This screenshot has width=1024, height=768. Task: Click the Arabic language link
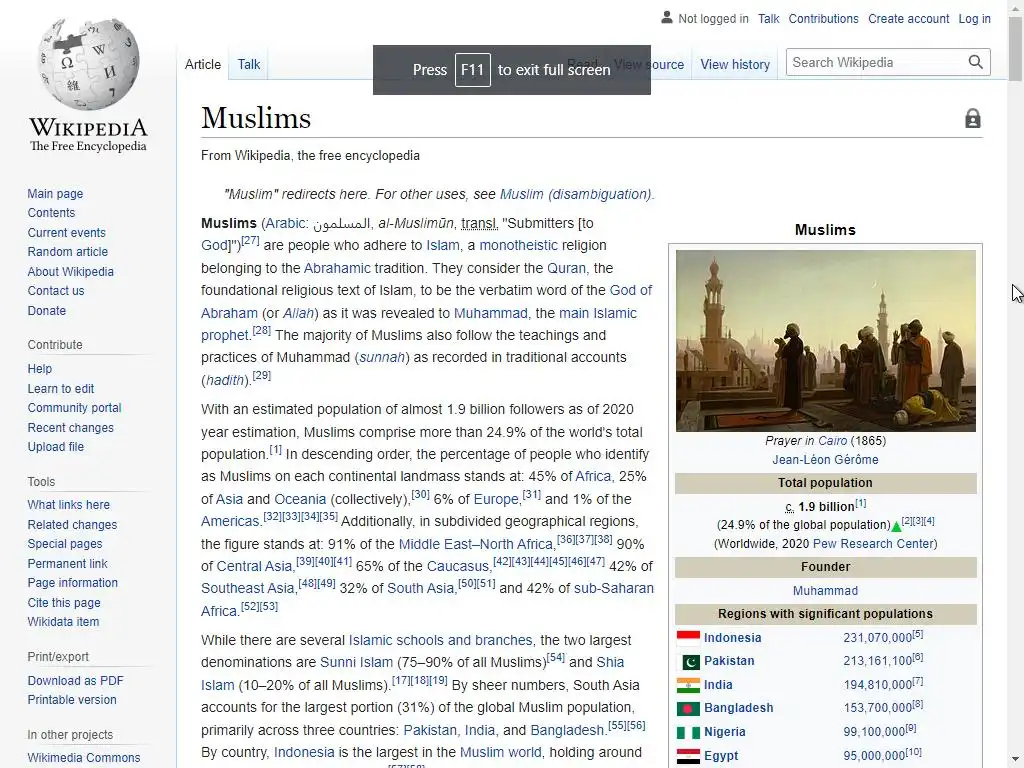click(285, 223)
